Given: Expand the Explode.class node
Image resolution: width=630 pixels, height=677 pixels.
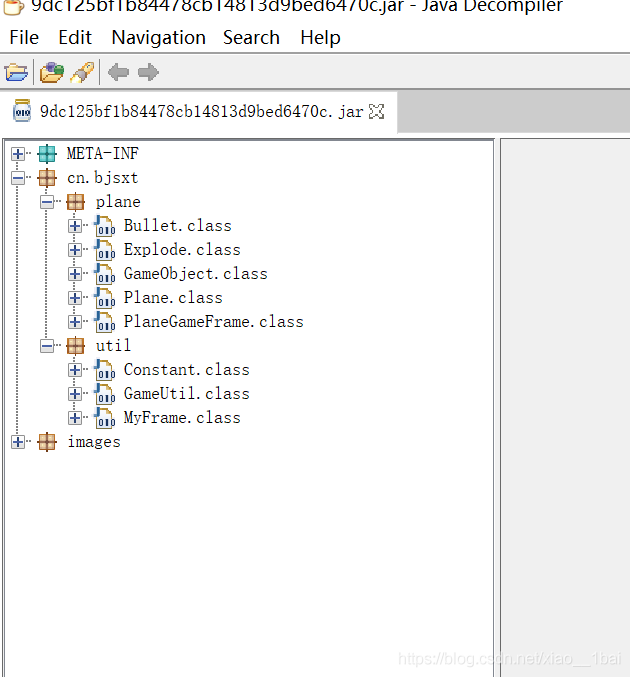Looking at the screenshot, I should [x=75, y=250].
